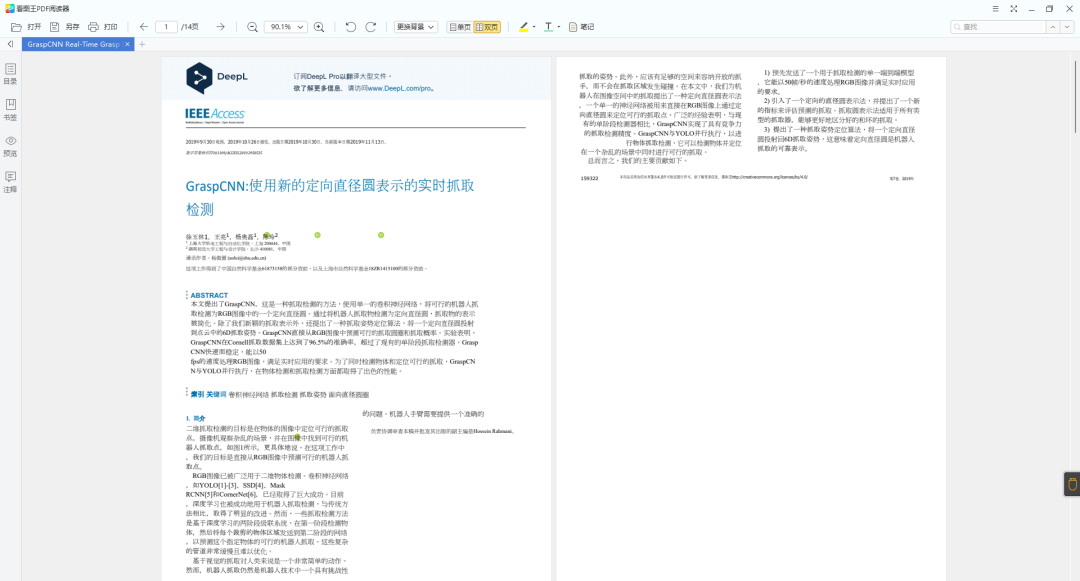
Task: Find previous search result arrow
Action: 1052,27
